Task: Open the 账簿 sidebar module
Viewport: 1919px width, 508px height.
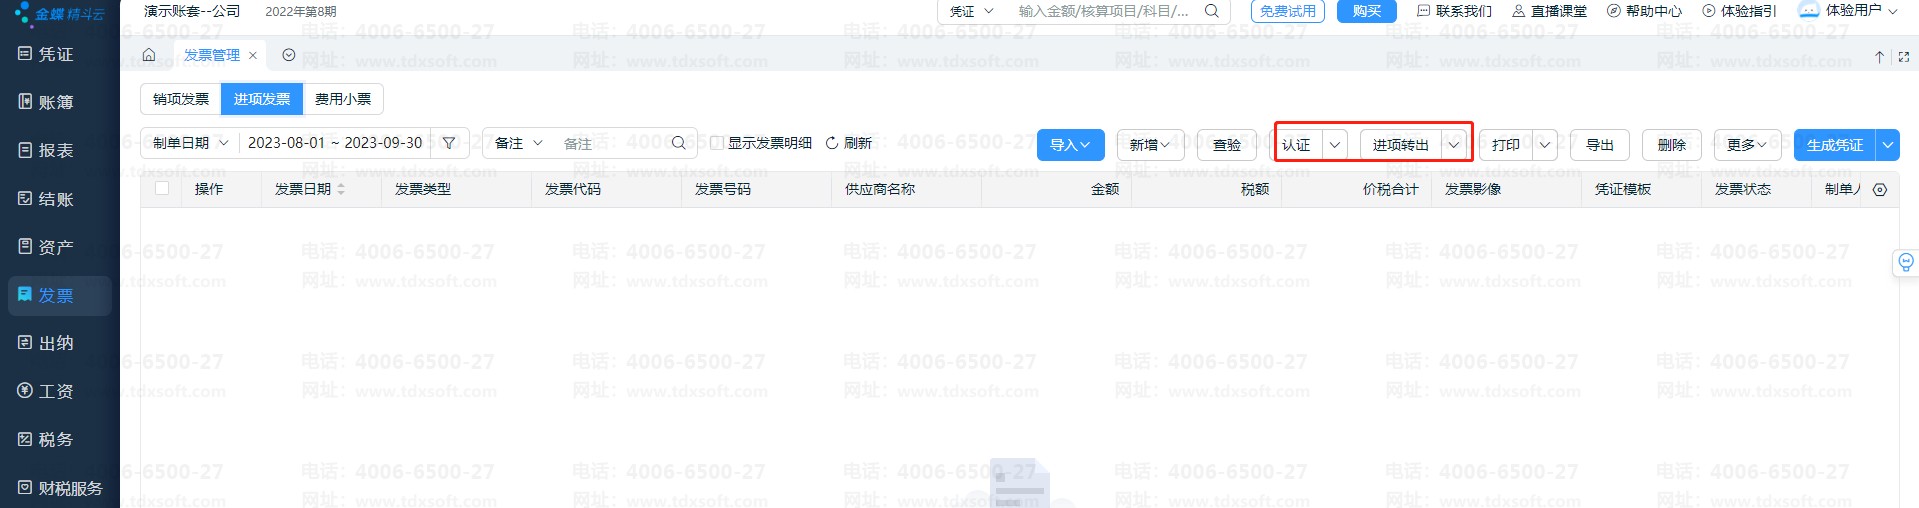Action: coord(46,102)
